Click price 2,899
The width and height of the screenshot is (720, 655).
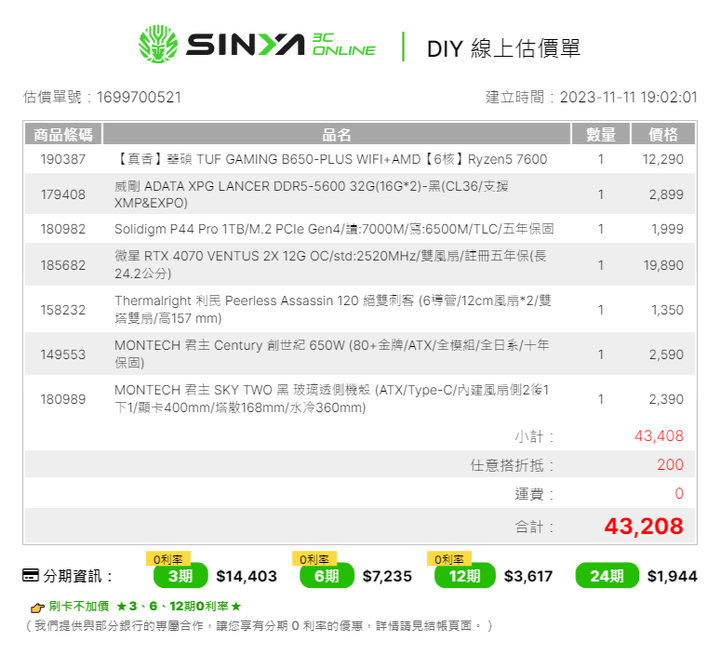(666, 194)
